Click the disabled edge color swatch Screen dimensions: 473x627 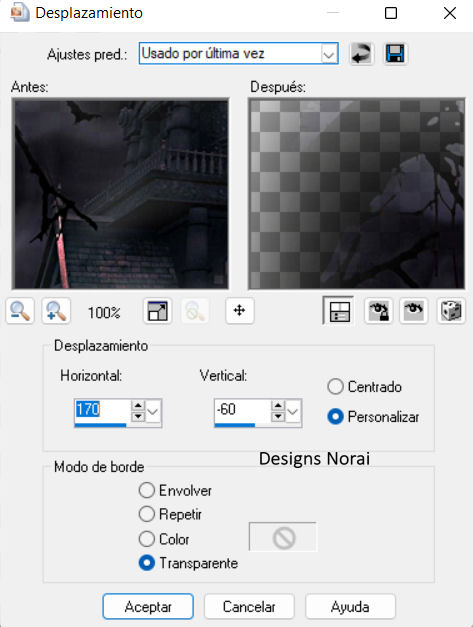283,537
